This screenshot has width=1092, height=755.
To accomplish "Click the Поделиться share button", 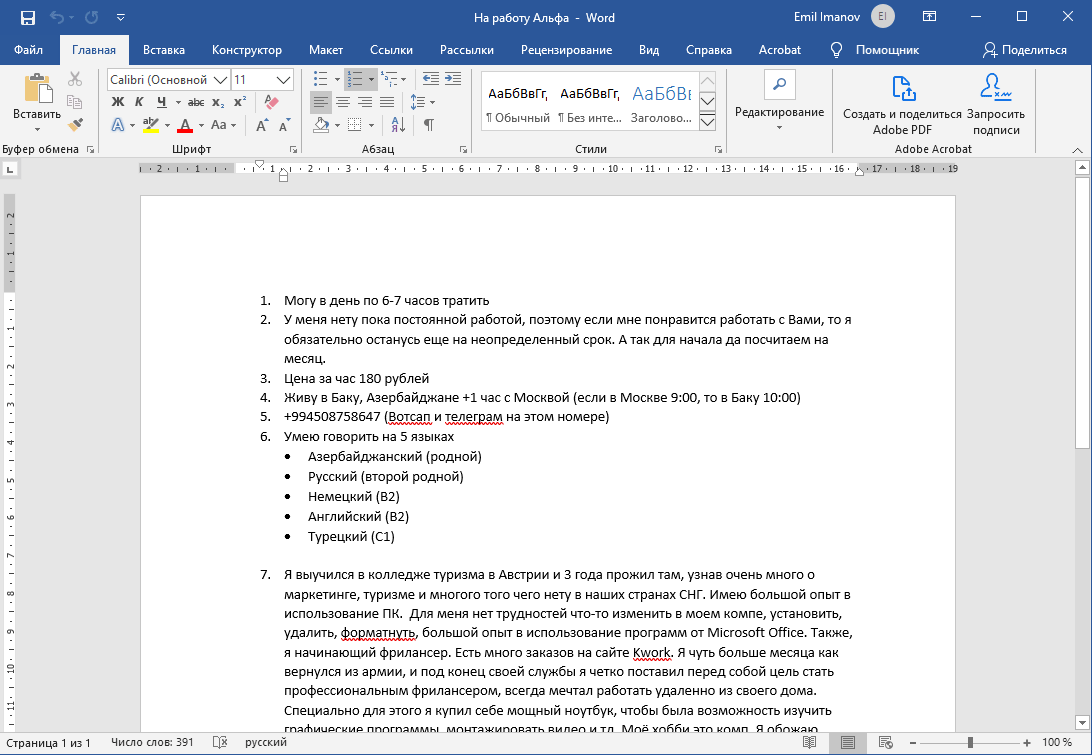I will point(1025,50).
